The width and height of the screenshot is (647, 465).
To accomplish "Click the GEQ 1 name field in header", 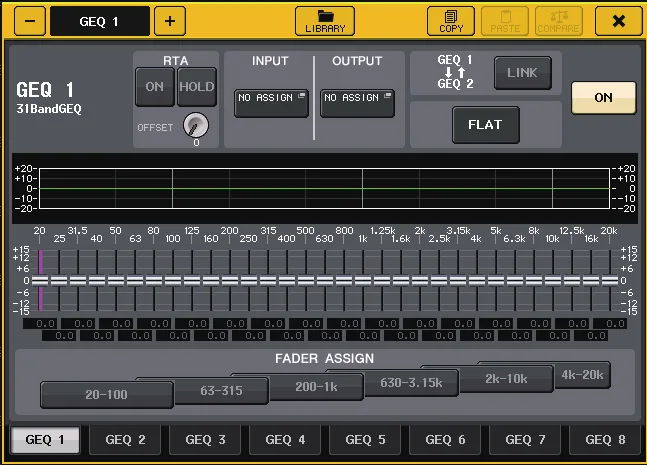I will coord(99,21).
